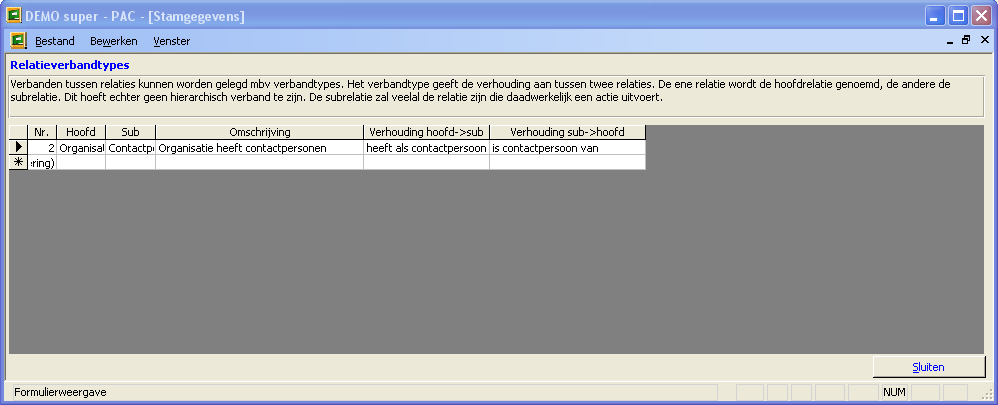Click the empty Verhouding hoofd->sub cell in new row
Viewport: 998px width, 405px height.
coord(426,162)
